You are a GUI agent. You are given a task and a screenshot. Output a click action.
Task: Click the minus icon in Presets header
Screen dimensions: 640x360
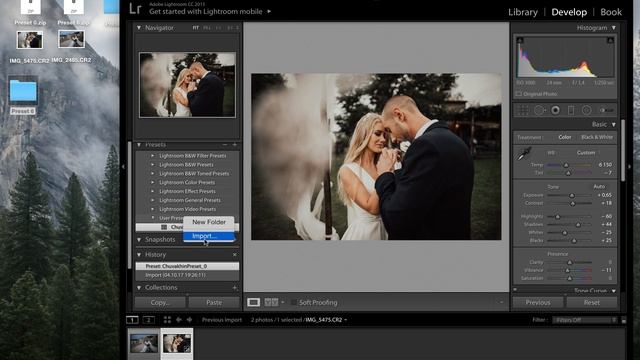224,145
